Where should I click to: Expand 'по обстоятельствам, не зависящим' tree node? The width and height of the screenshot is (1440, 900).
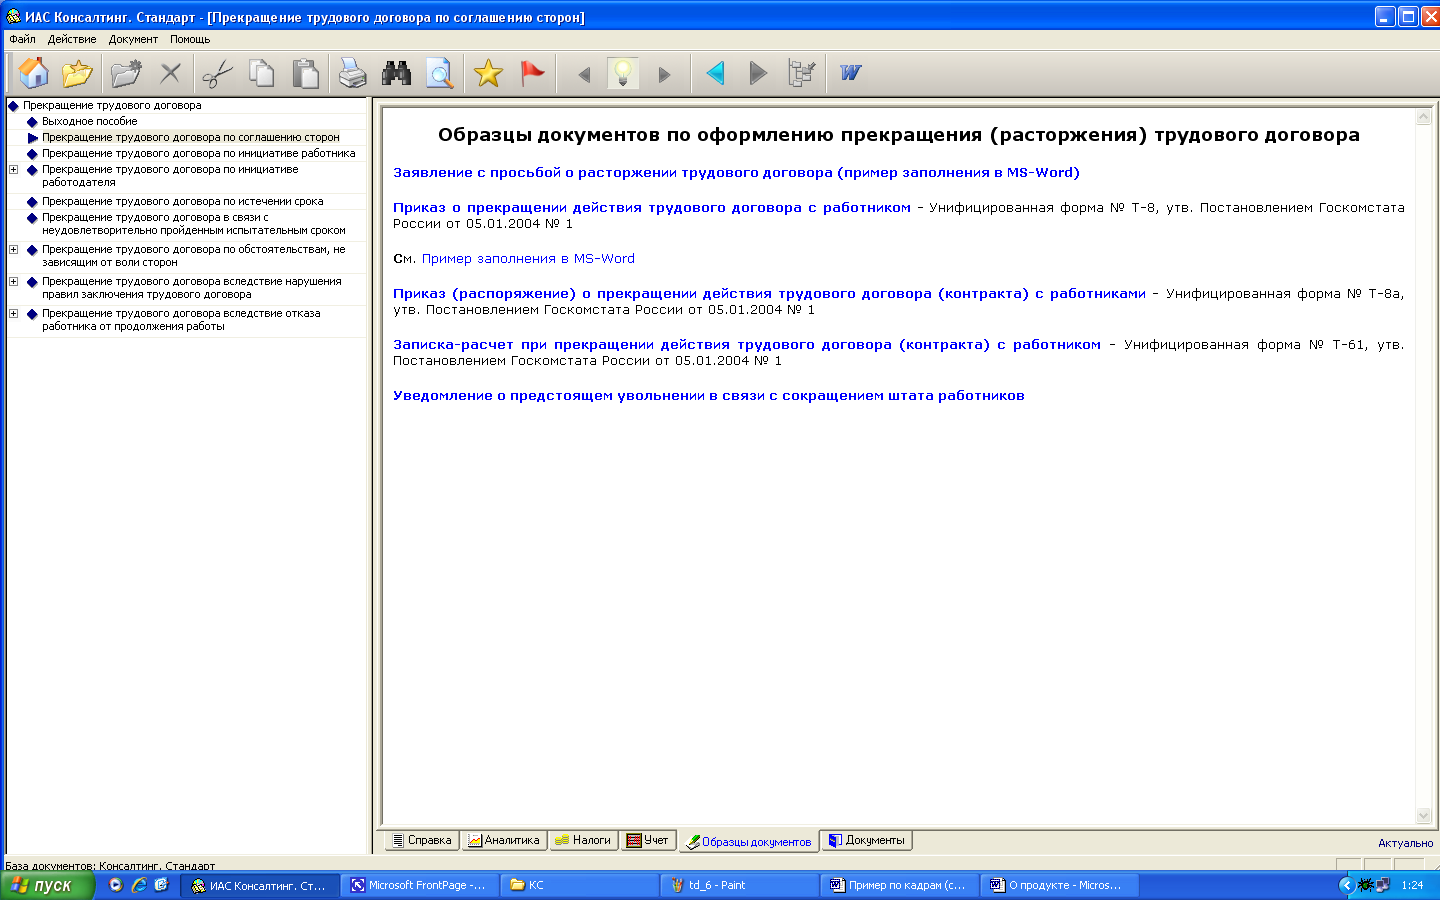(13, 250)
